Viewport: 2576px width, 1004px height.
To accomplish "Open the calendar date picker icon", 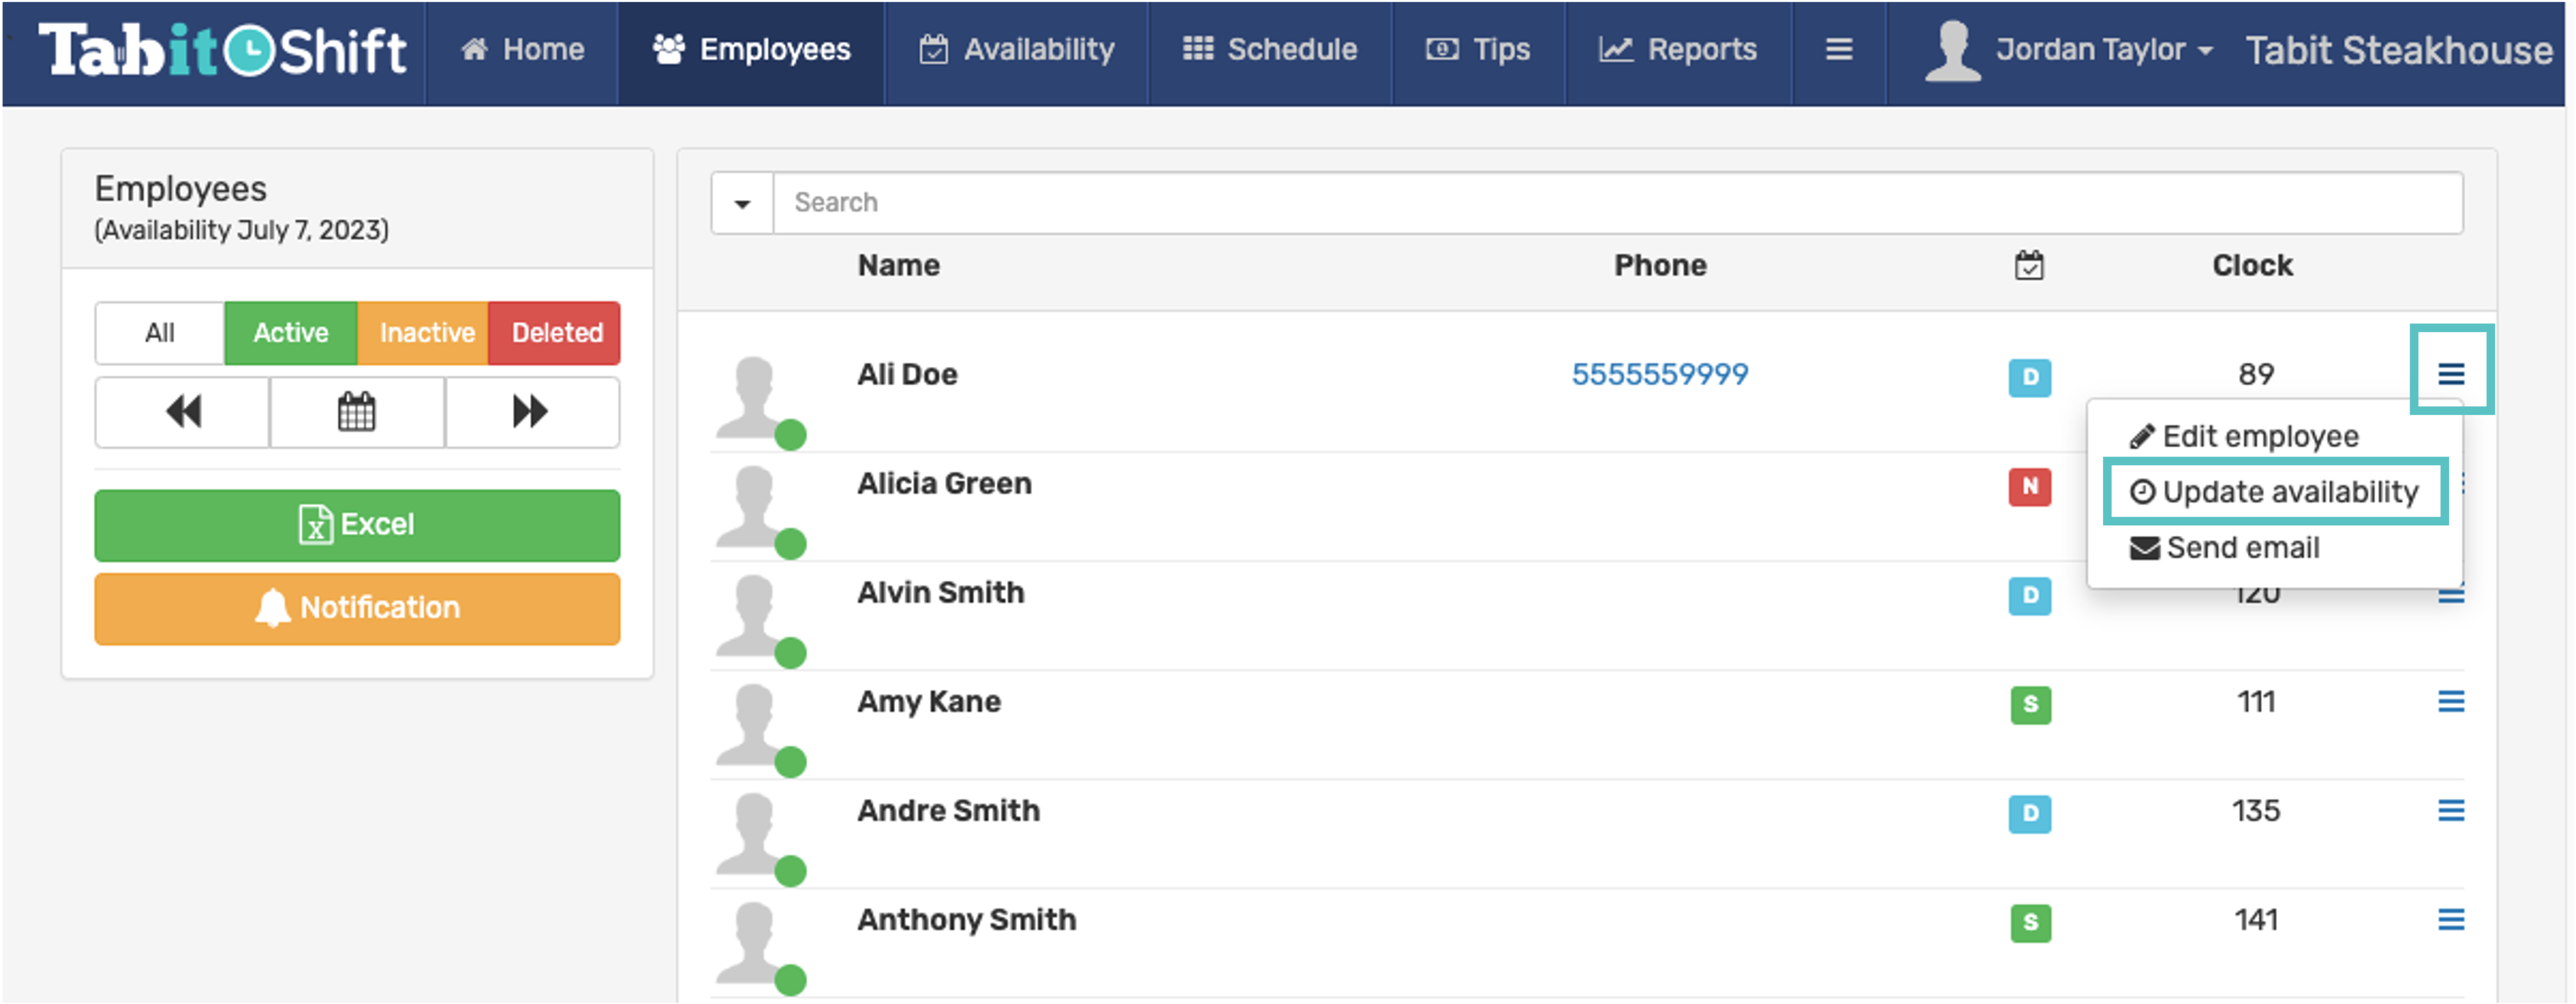I will [356, 411].
